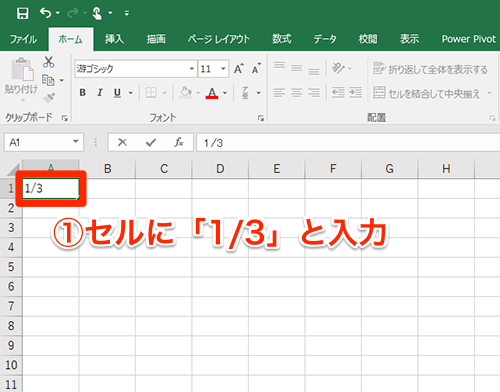The width and height of the screenshot is (500, 392).
Task: Click the formula bar showing 1/3
Action: click(348, 143)
